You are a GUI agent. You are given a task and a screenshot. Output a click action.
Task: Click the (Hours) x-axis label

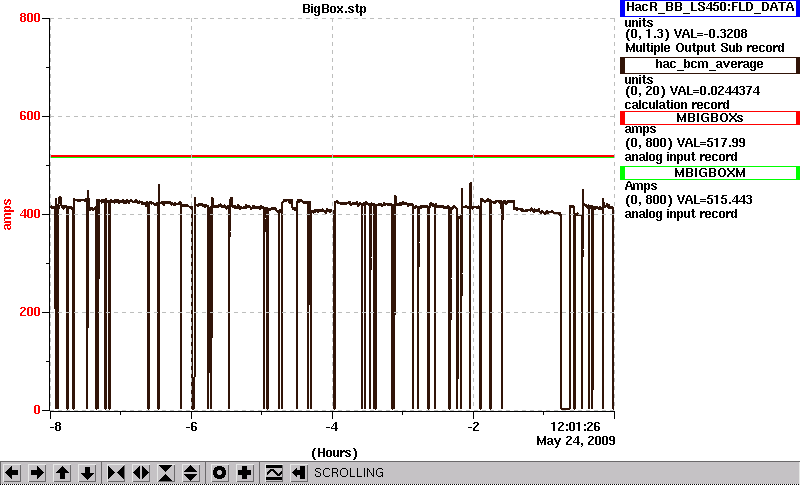pos(334,452)
